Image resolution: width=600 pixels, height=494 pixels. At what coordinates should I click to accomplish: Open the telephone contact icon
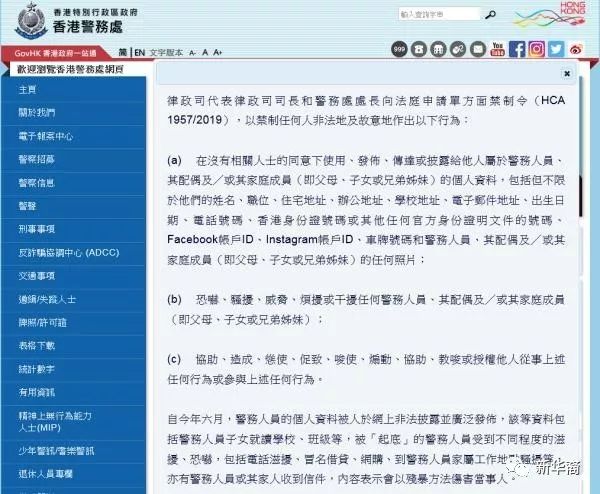click(419, 49)
